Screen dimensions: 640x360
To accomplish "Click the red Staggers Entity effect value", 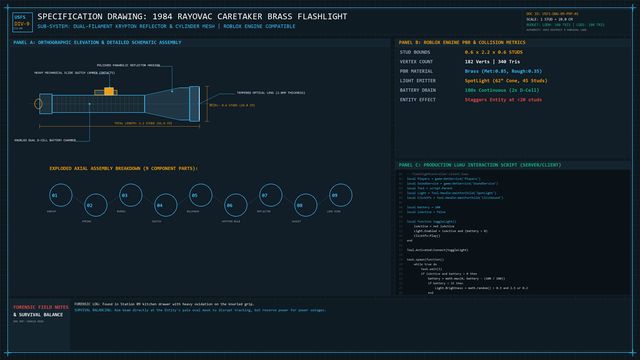I will click(x=503, y=100).
